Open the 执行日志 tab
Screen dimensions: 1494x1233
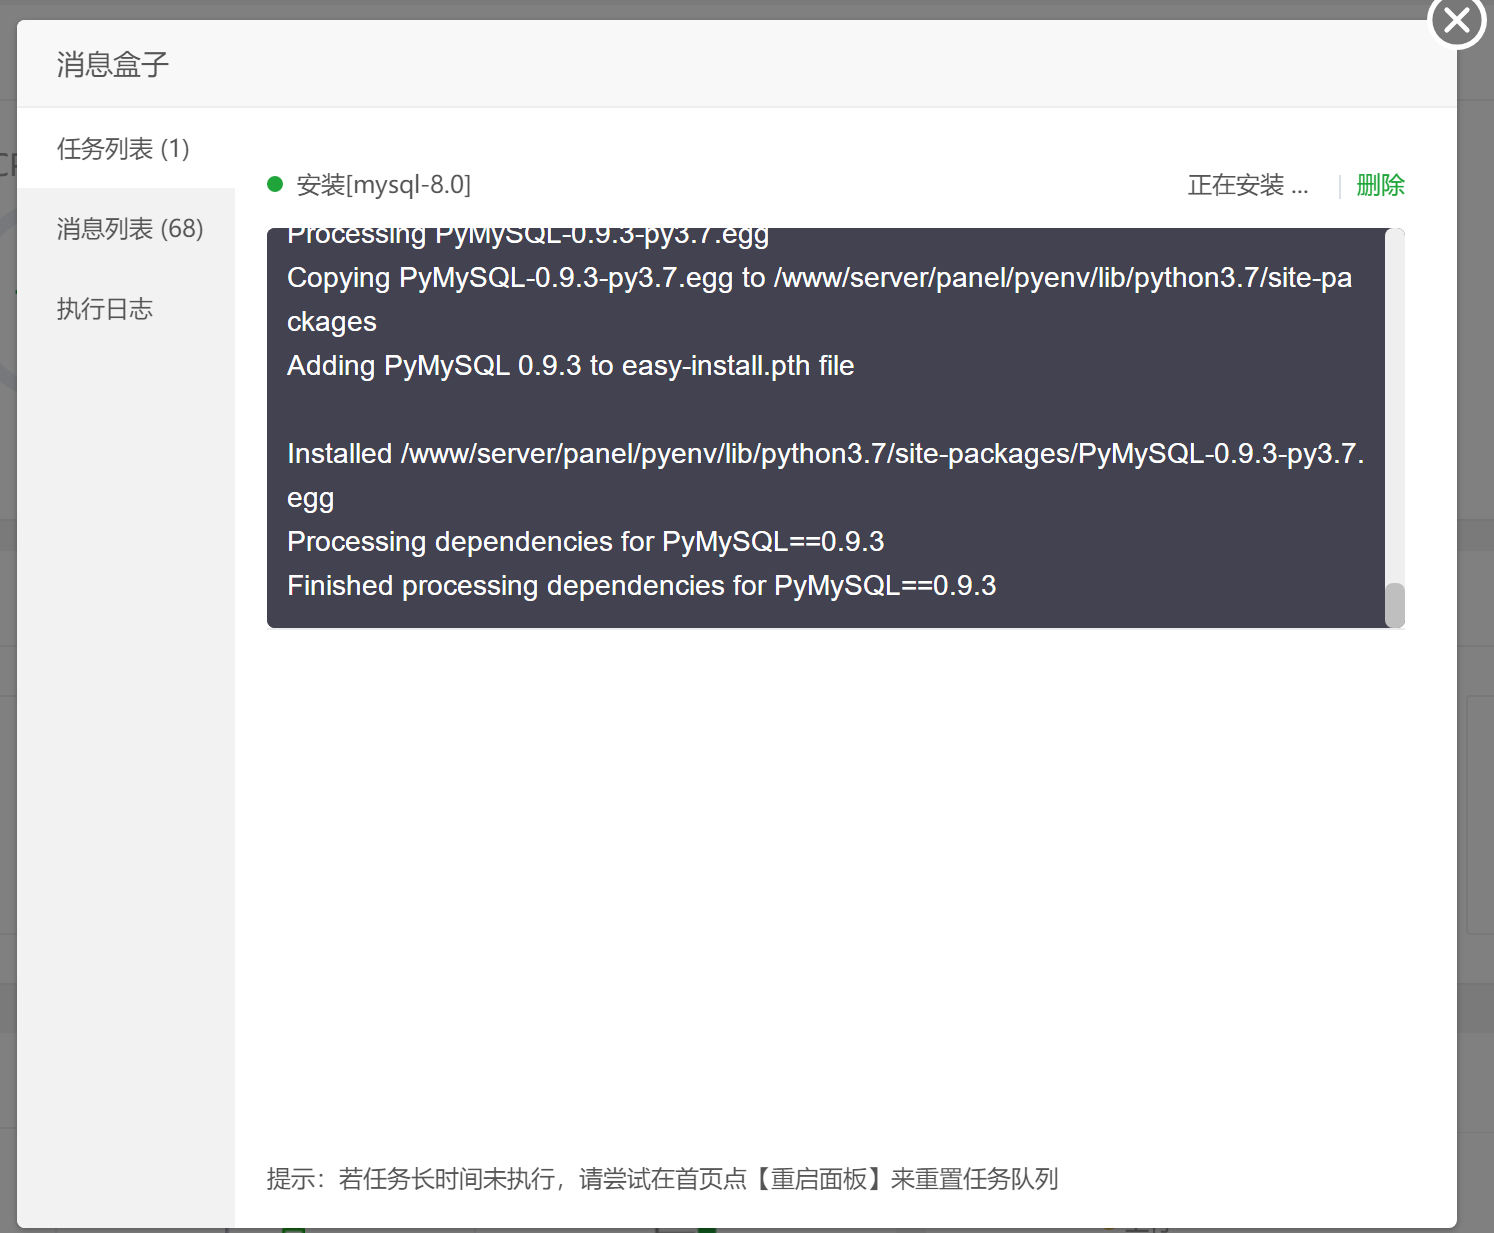click(126, 308)
